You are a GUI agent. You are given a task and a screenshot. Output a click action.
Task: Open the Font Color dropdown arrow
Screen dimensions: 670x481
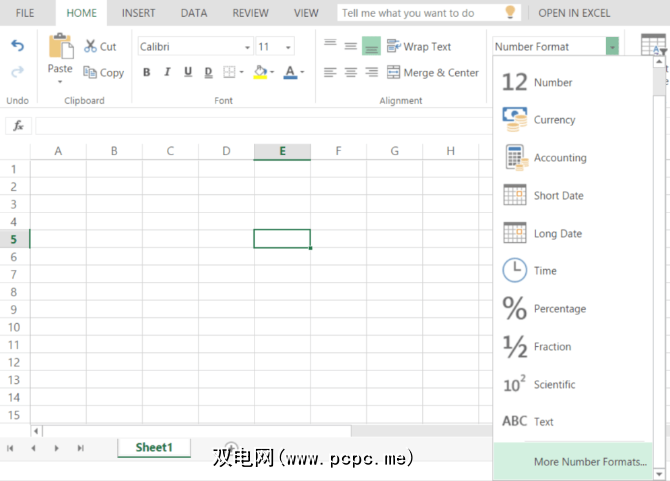point(302,72)
